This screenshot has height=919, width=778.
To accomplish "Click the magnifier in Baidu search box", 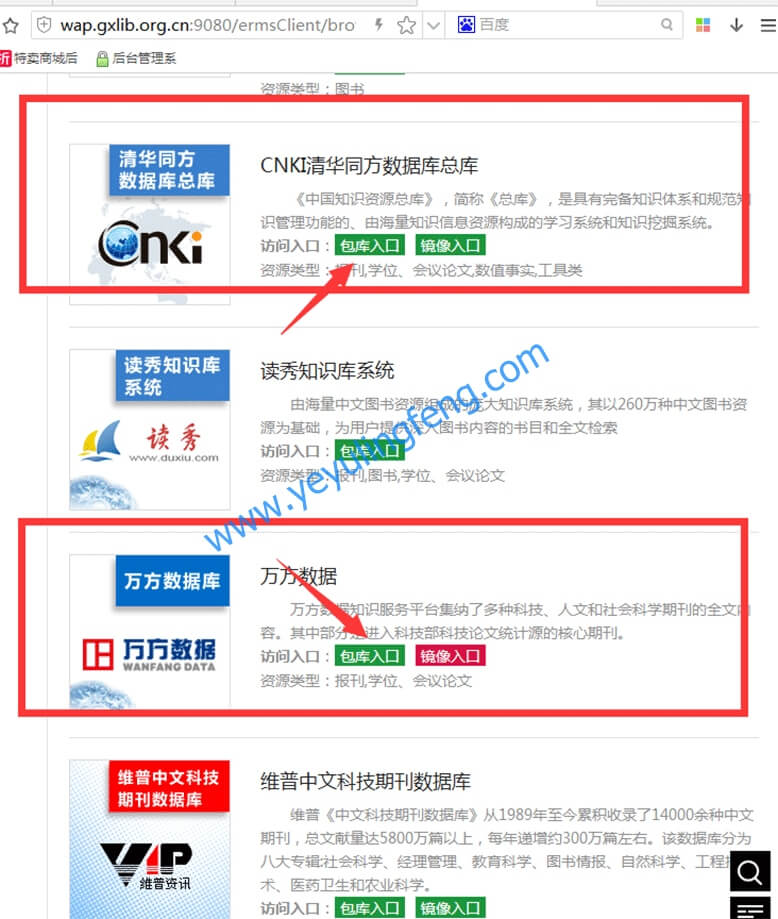I will coord(667,25).
